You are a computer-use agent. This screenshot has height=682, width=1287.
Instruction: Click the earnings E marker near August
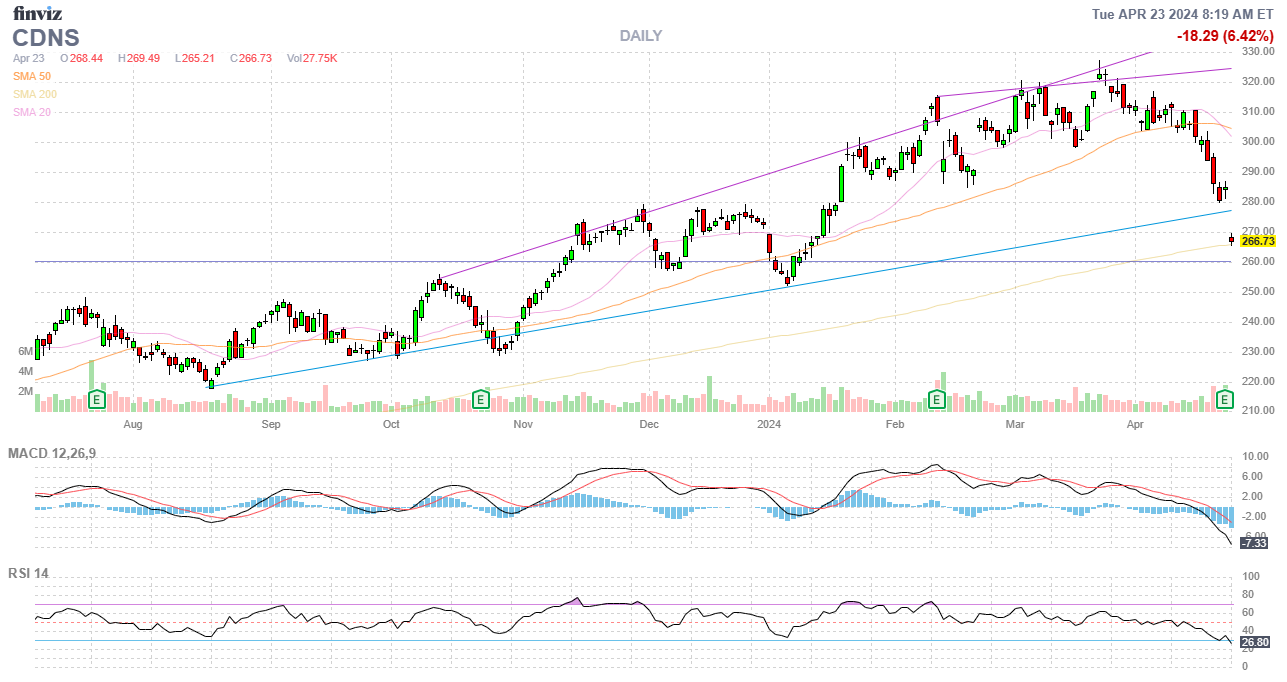(97, 400)
